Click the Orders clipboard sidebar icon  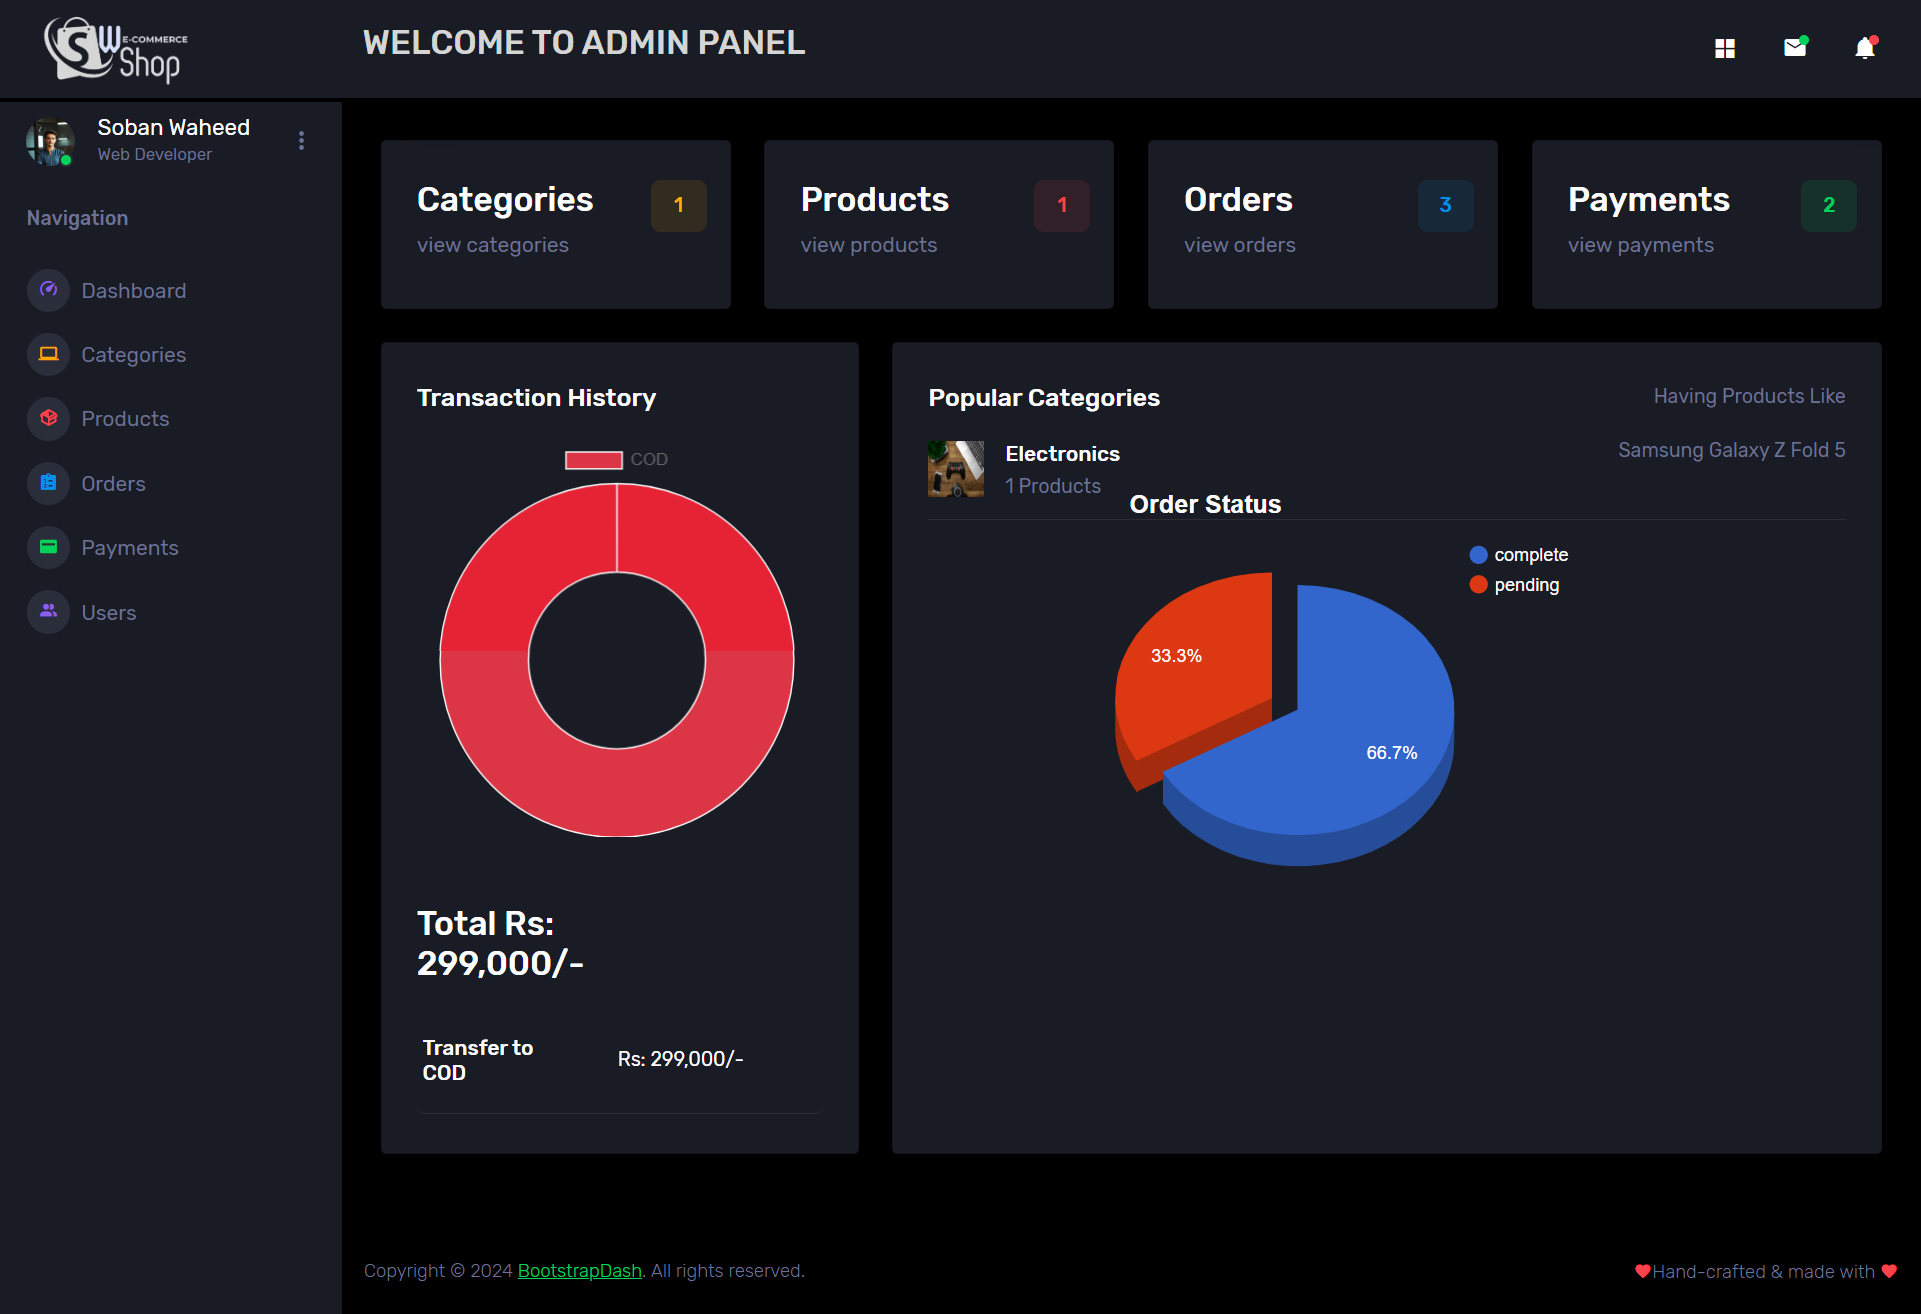coord(48,483)
